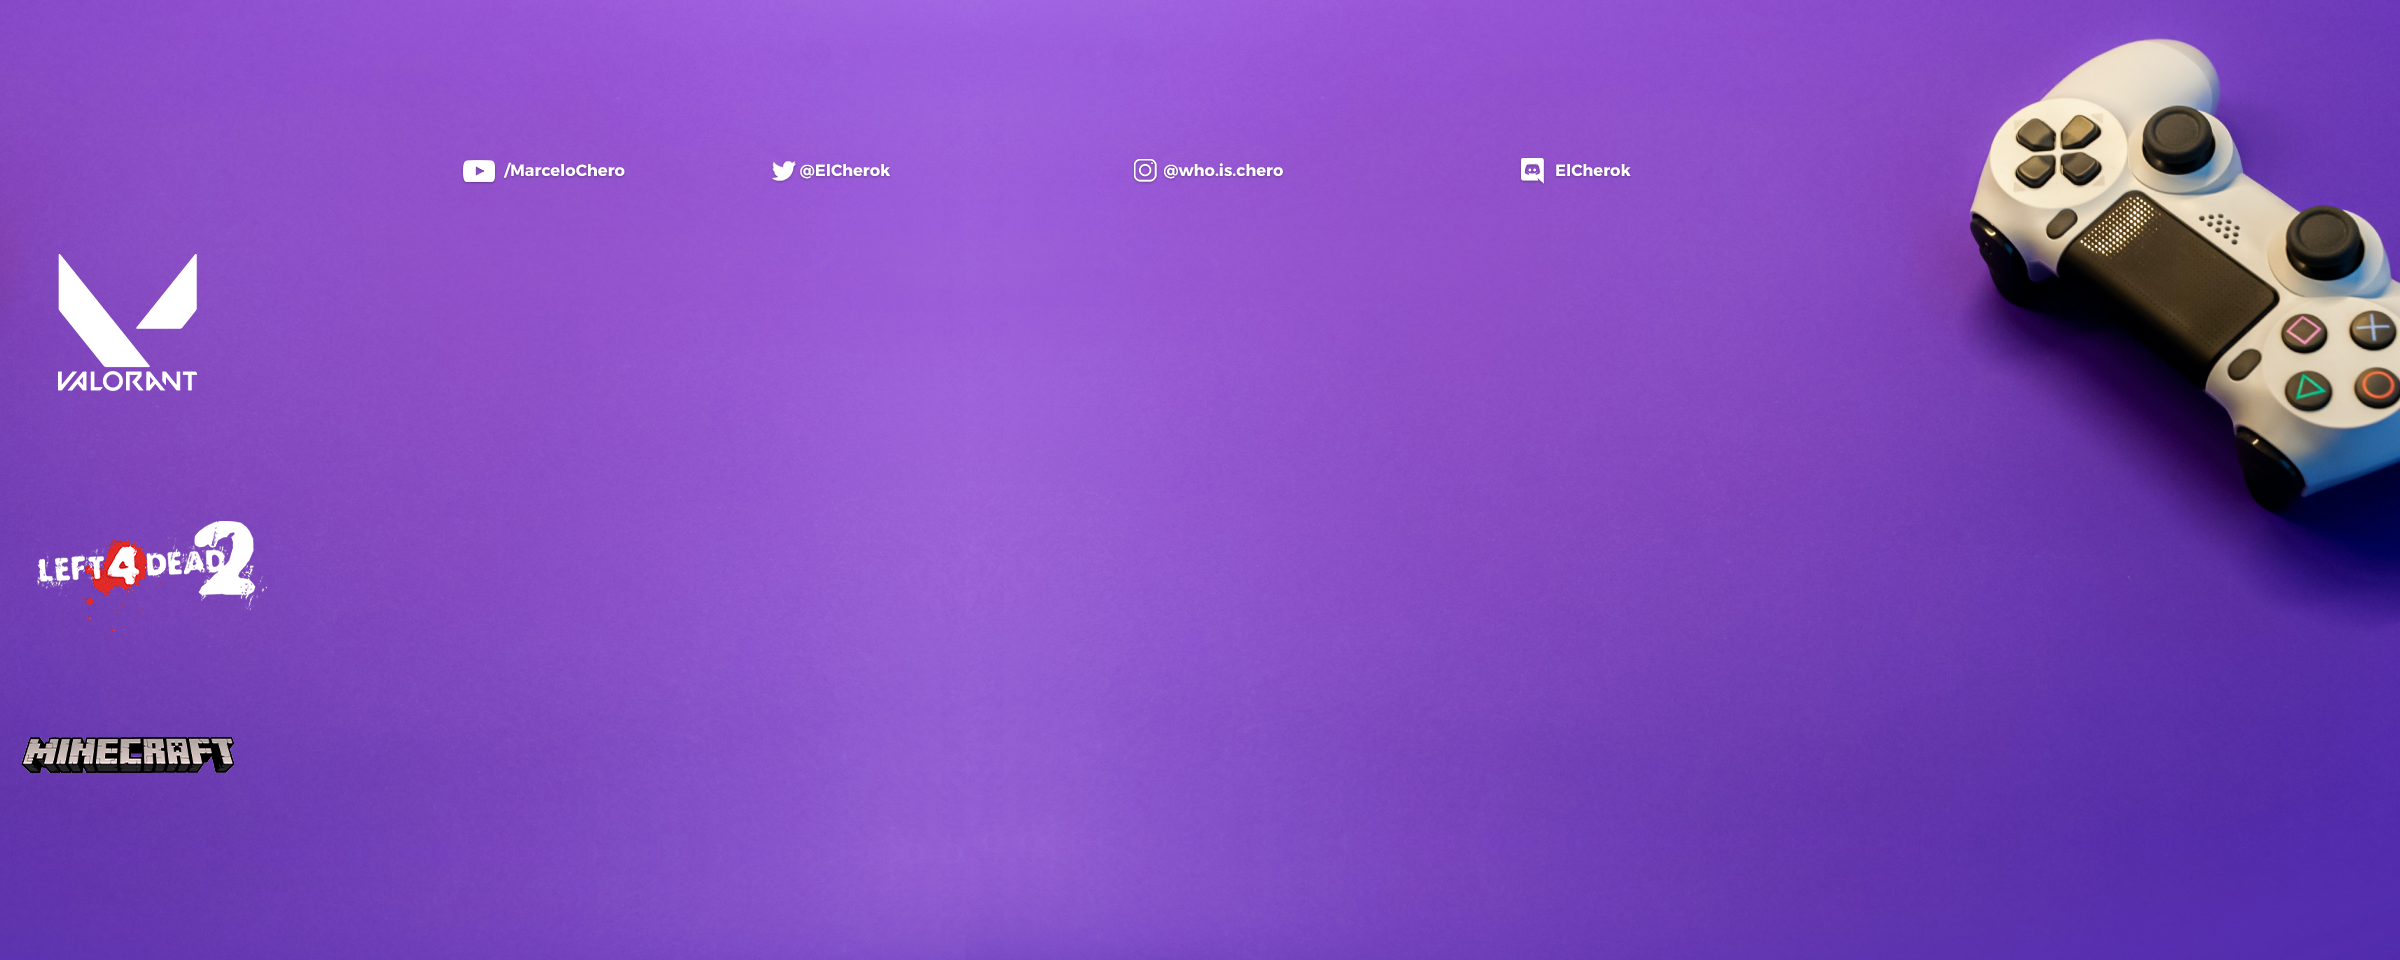The height and width of the screenshot is (960, 2400).
Task: Click the controller's D-pad
Action: (2057, 152)
